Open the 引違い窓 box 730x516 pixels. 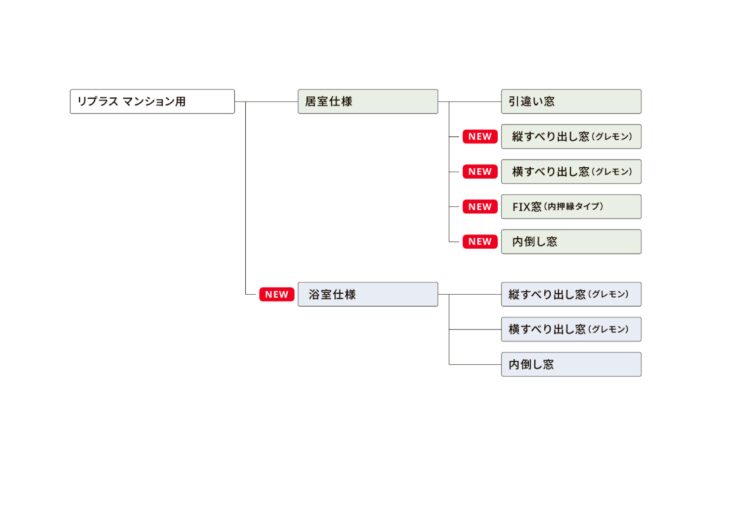pos(570,101)
